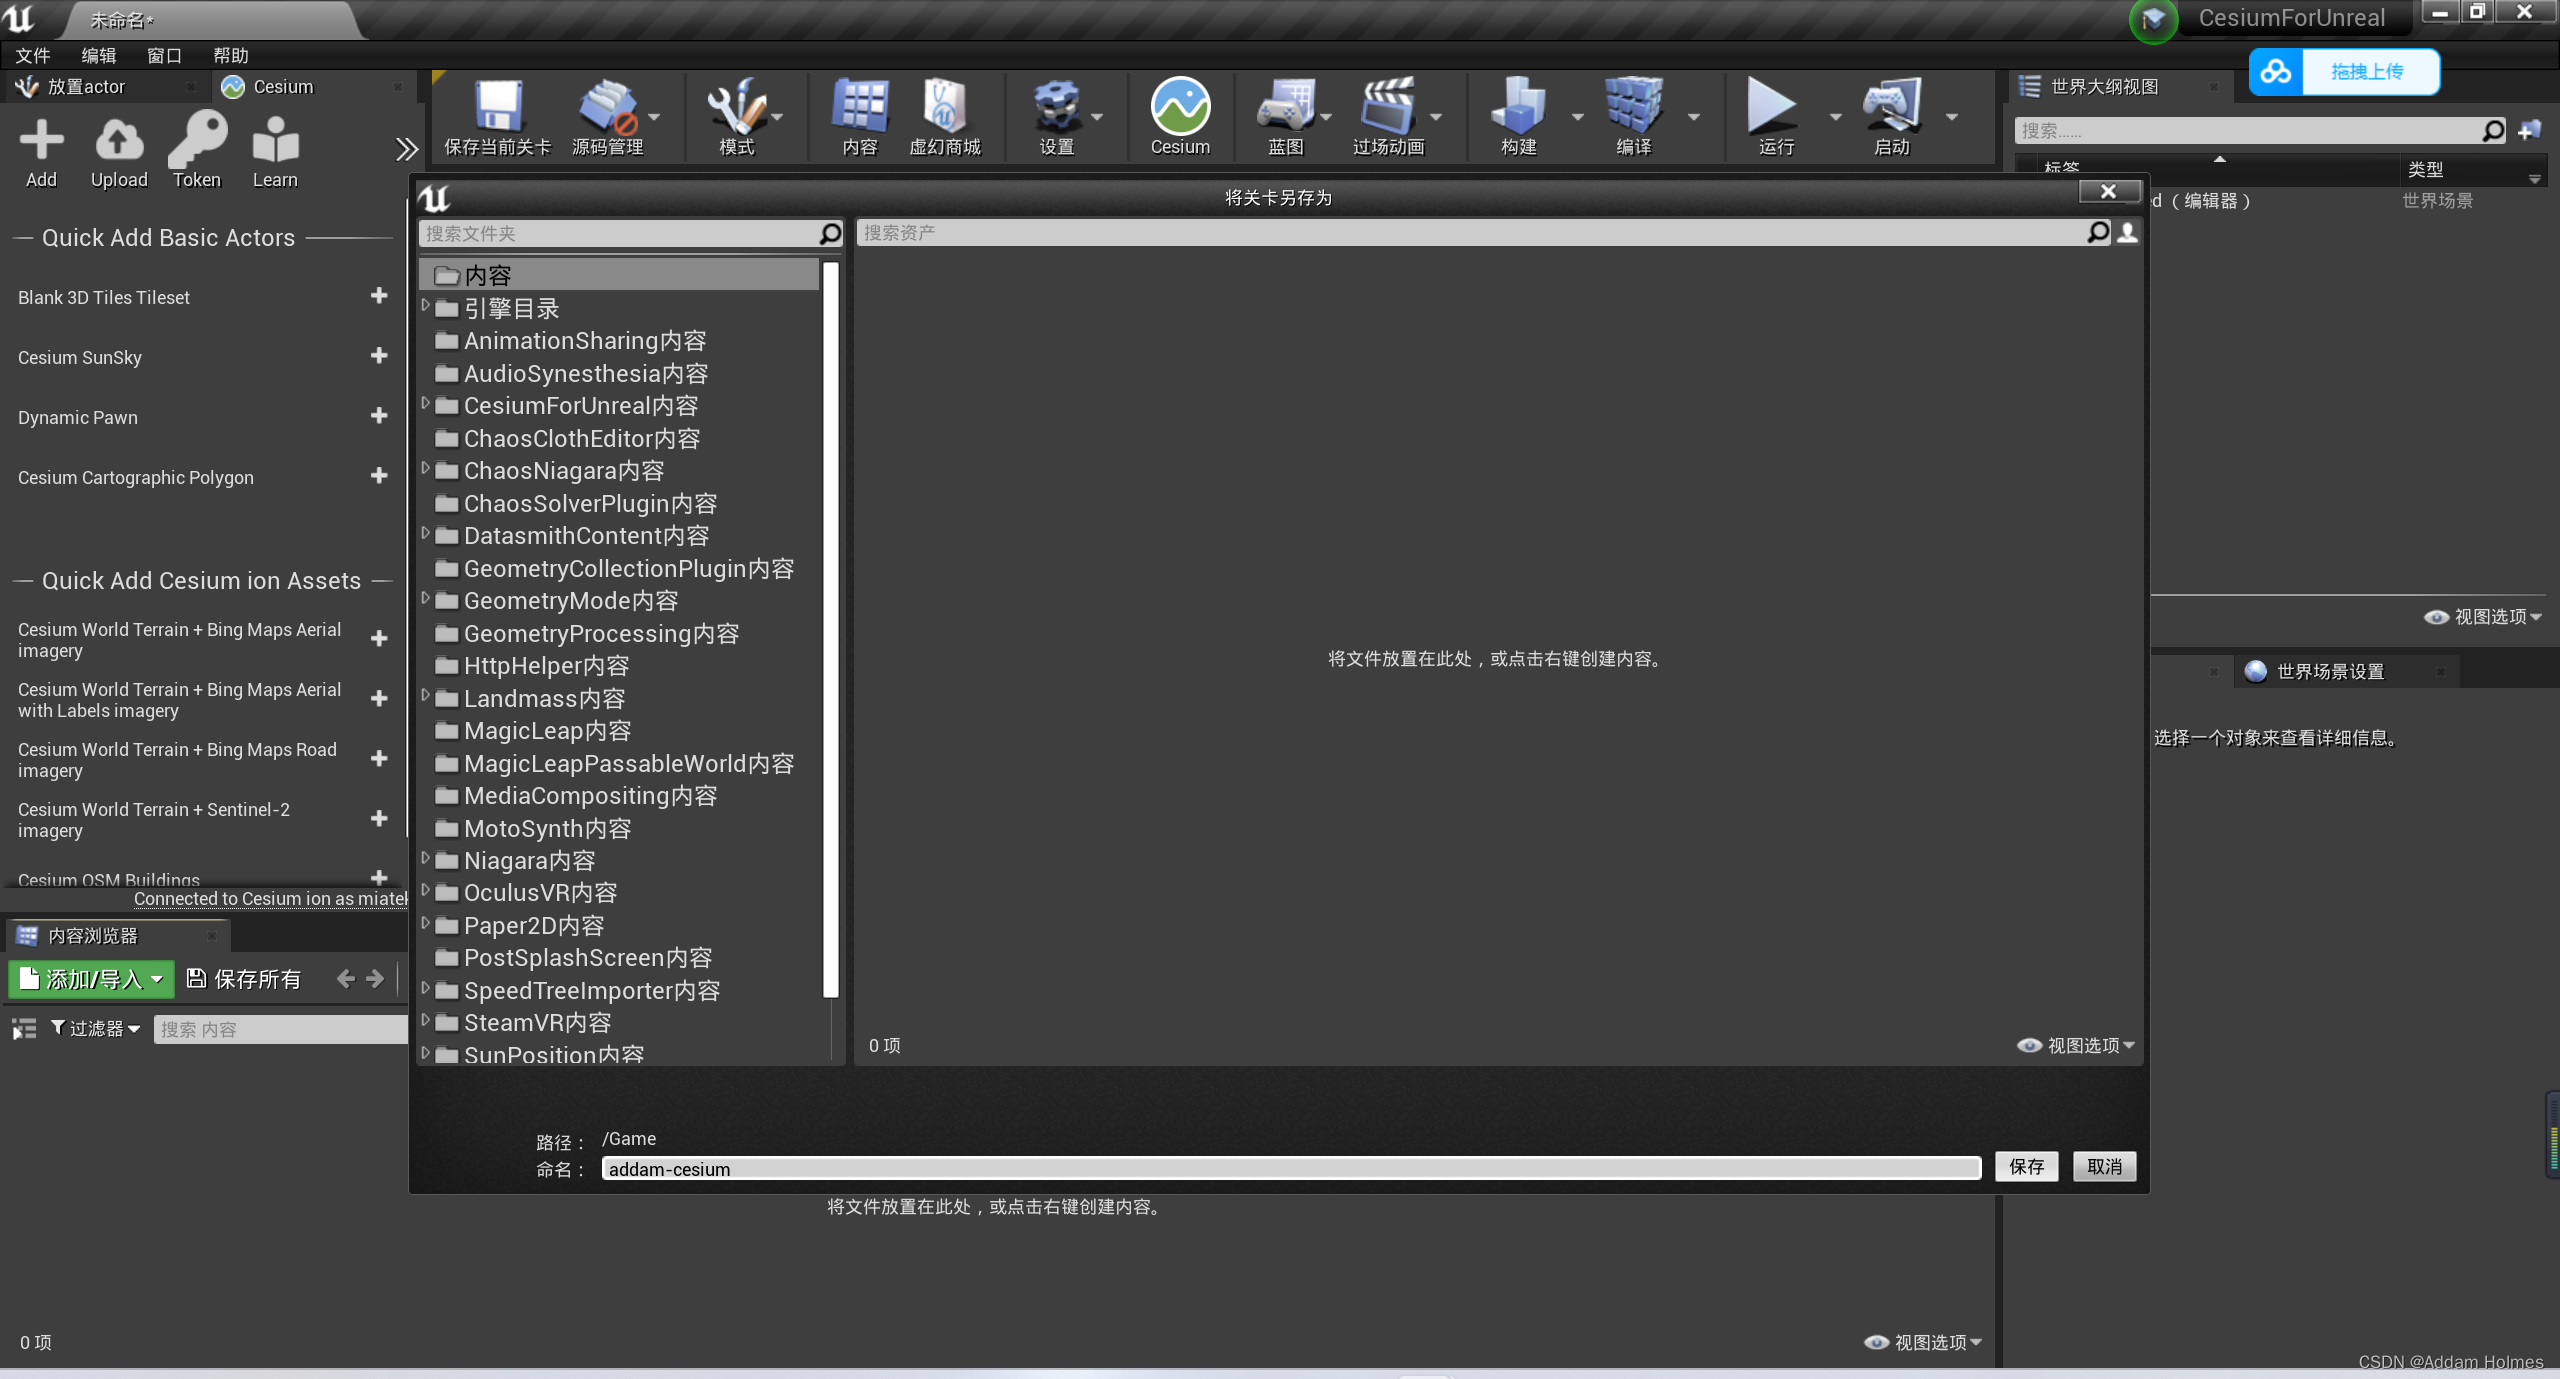Click the Cesium Upload cloud icon

[119, 141]
